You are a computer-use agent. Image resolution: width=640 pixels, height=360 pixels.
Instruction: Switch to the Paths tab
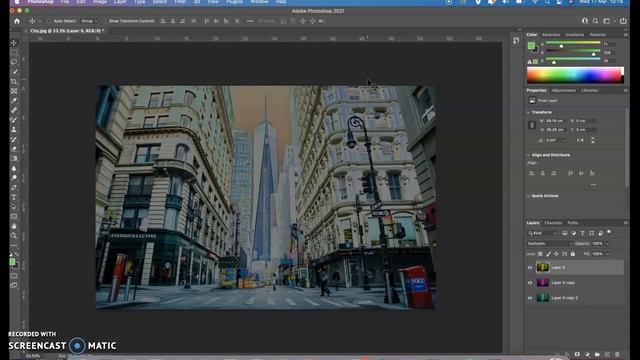tap(573, 223)
